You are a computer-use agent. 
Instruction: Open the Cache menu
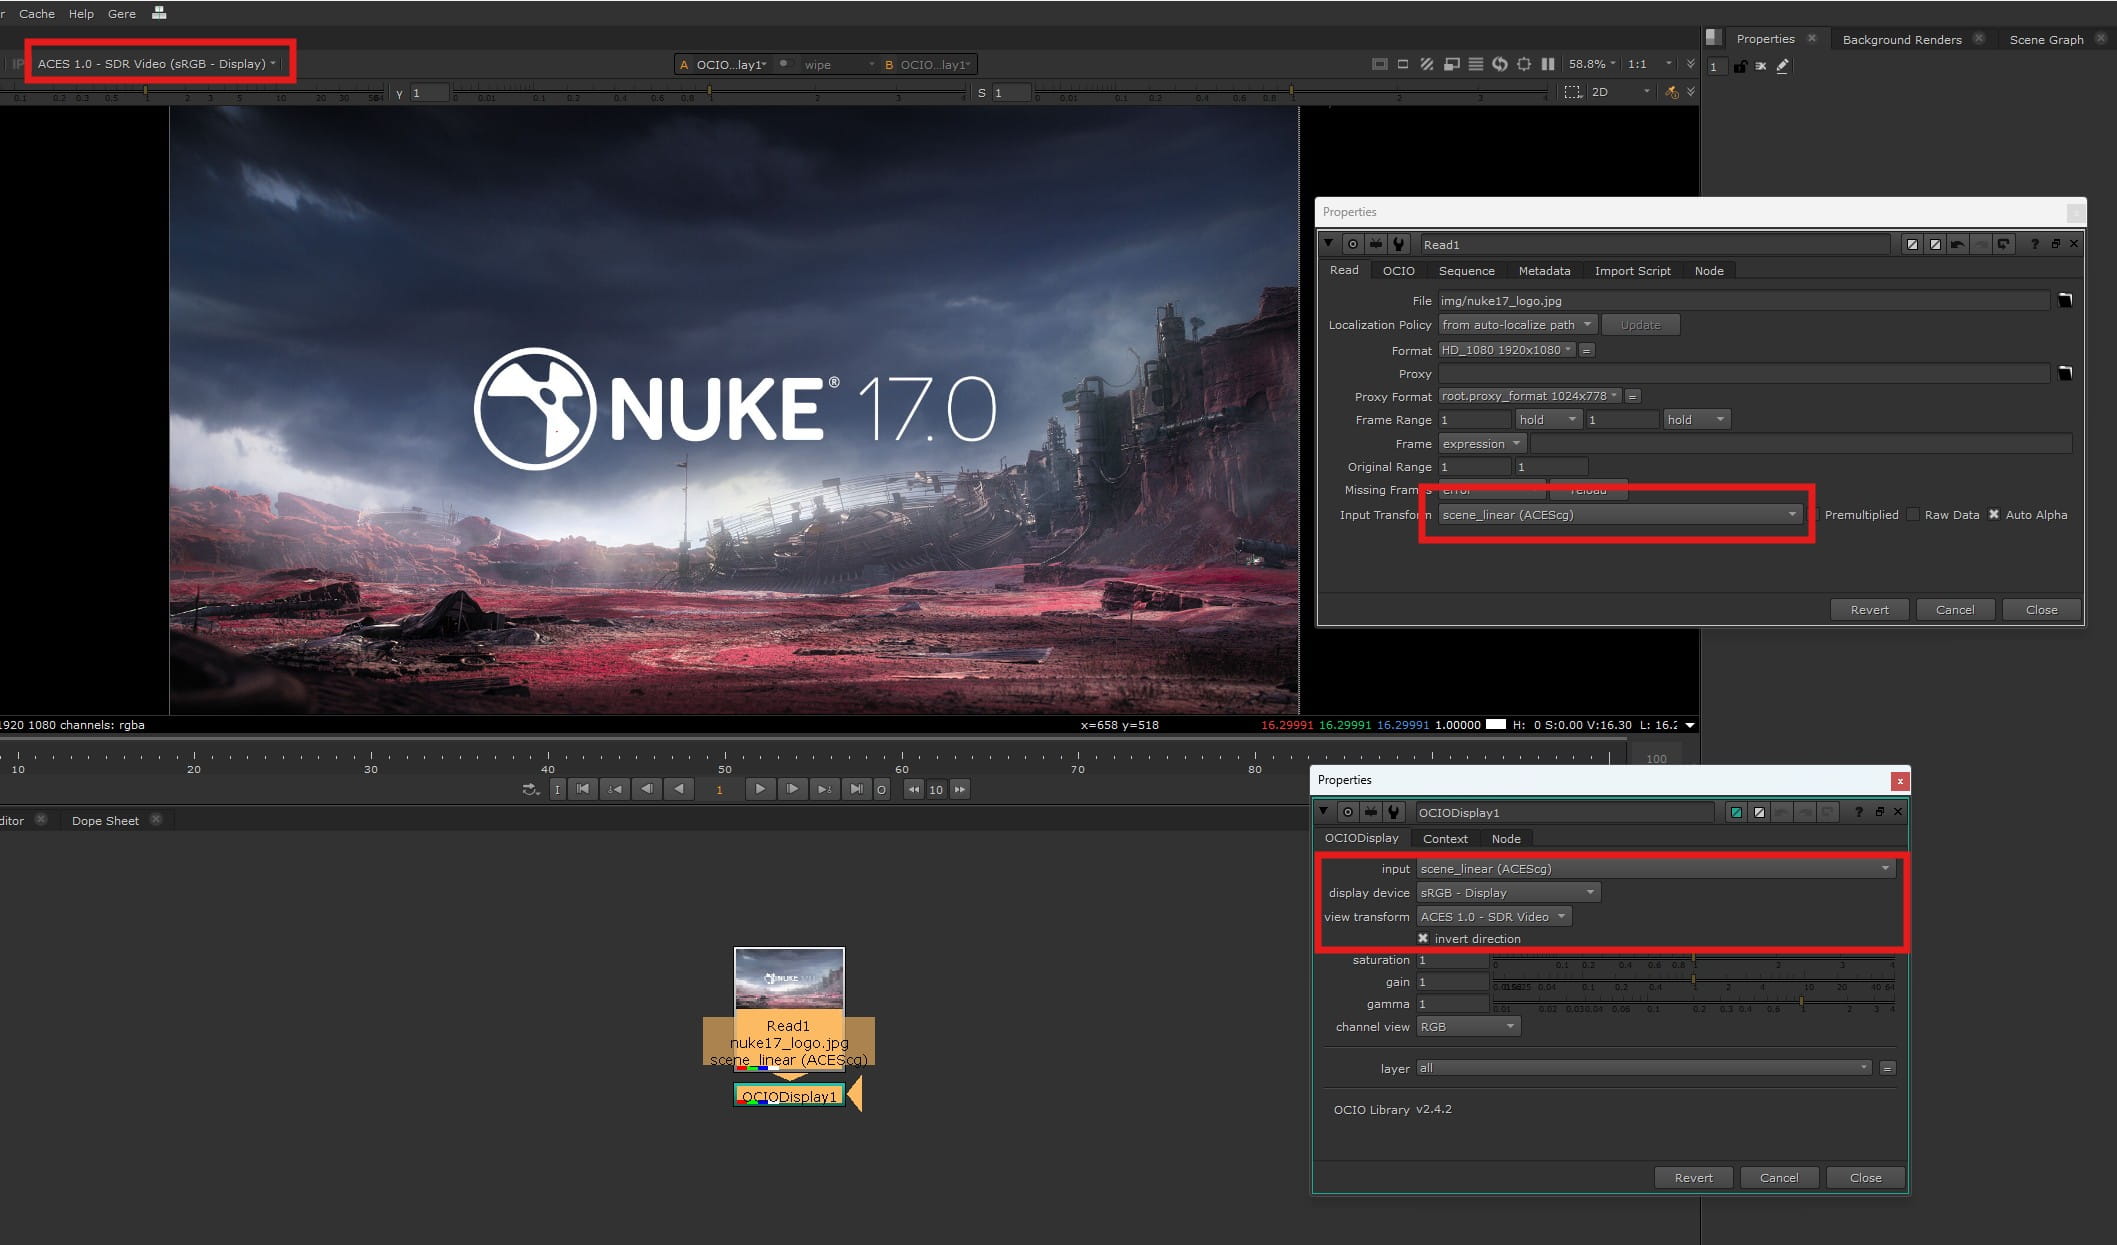(37, 14)
